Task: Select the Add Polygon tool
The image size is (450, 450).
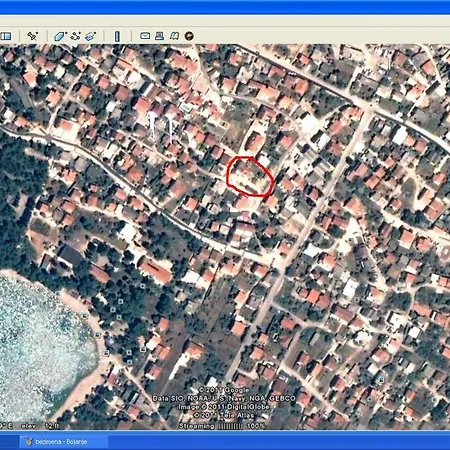Action: [x=60, y=36]
